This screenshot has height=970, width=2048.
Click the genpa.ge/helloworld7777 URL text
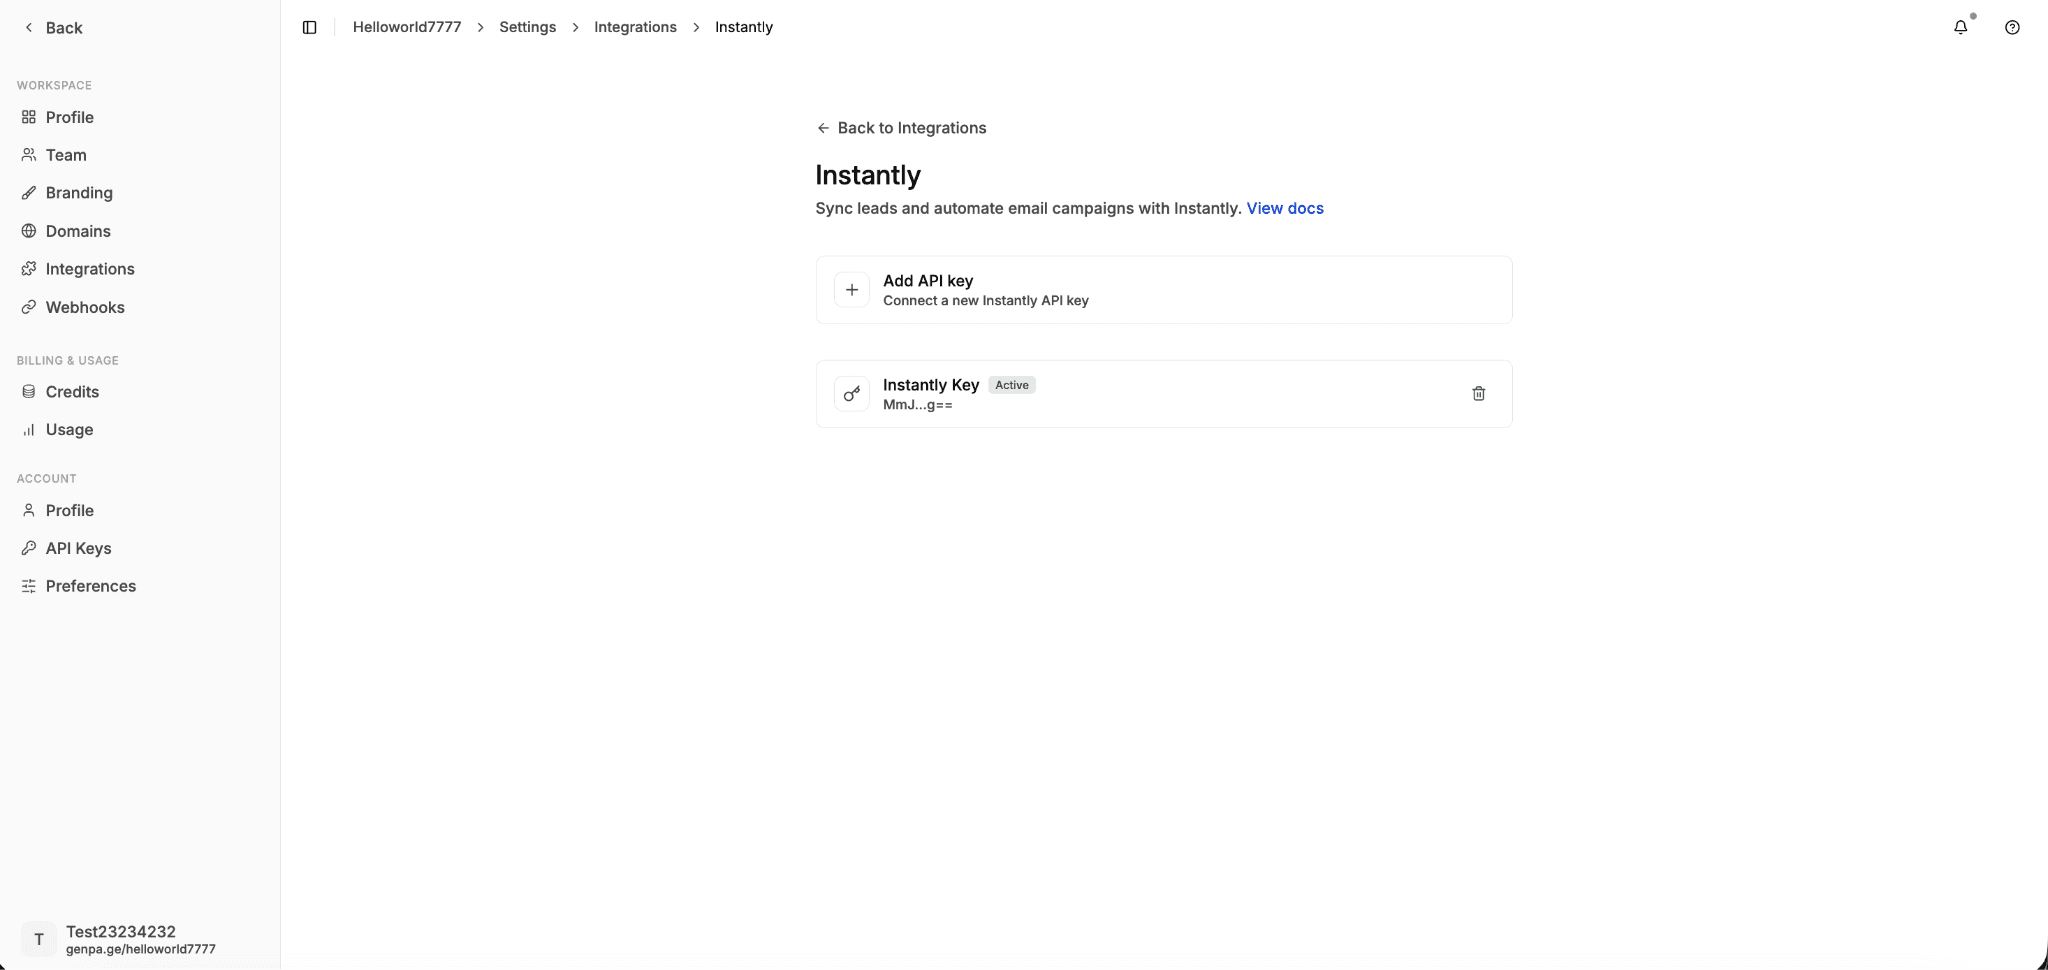pyautogui.click(x=141, y=949)
